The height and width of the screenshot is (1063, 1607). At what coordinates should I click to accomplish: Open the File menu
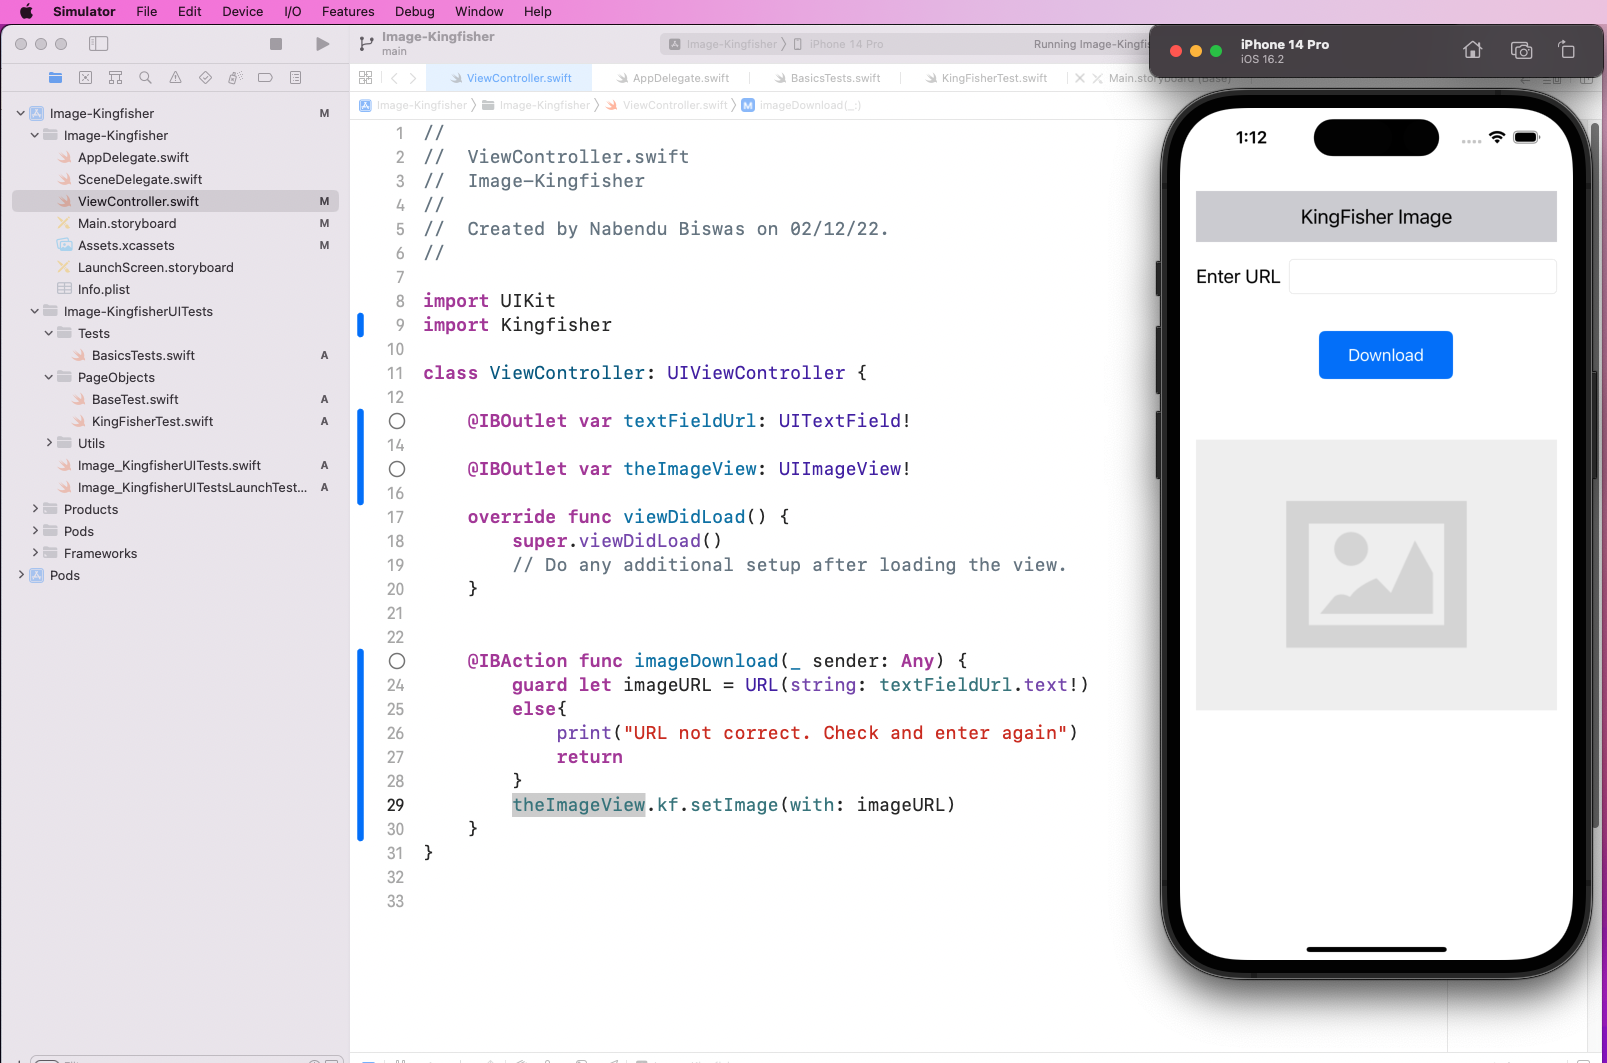pos(147,12)
